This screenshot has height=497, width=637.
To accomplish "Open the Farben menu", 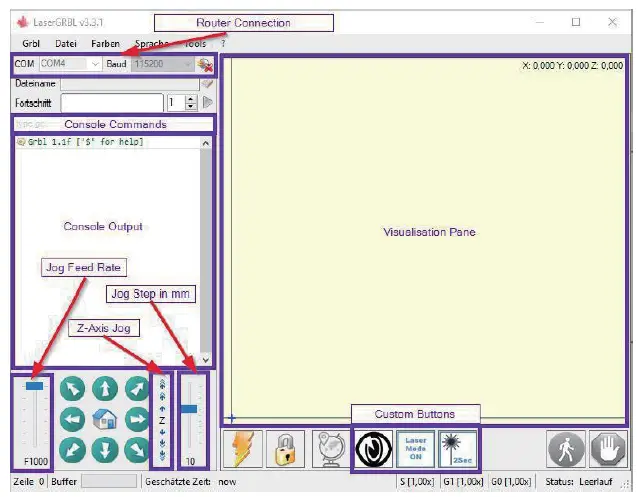I will pyautogui.click(x=105, y=43).
